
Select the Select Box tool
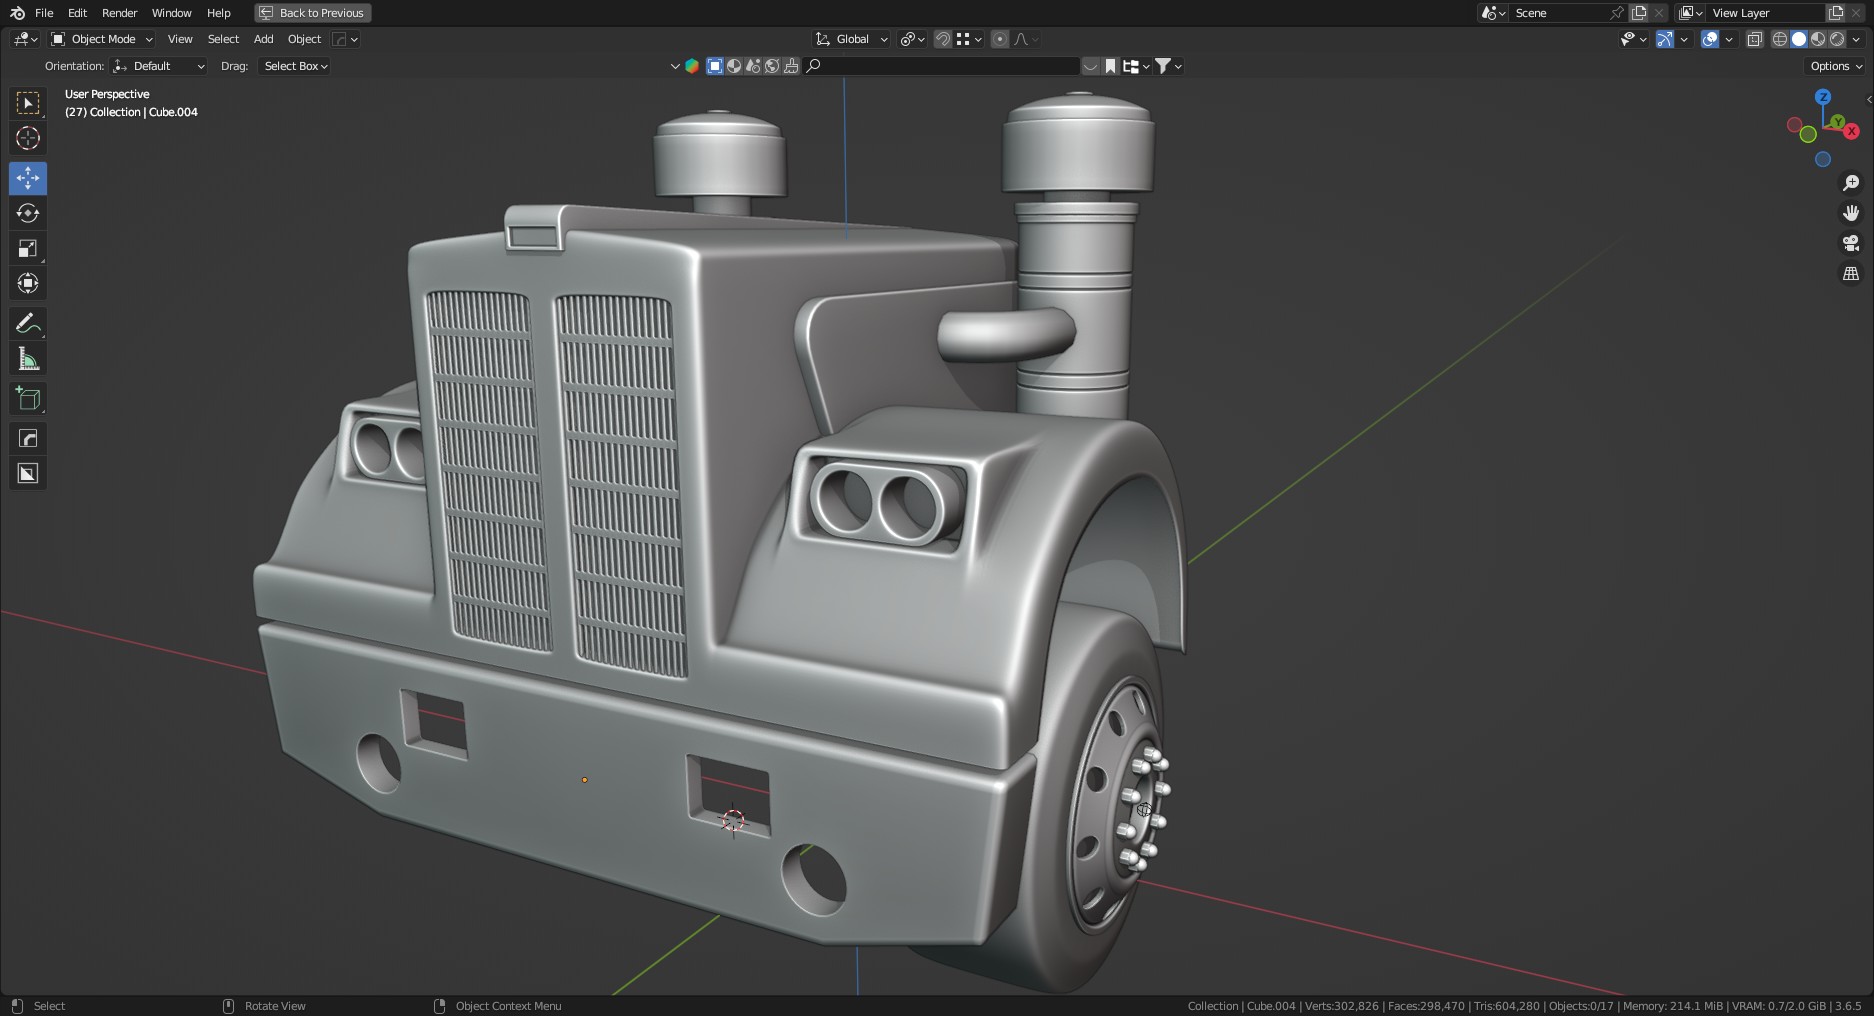click(x=28, y=103)
